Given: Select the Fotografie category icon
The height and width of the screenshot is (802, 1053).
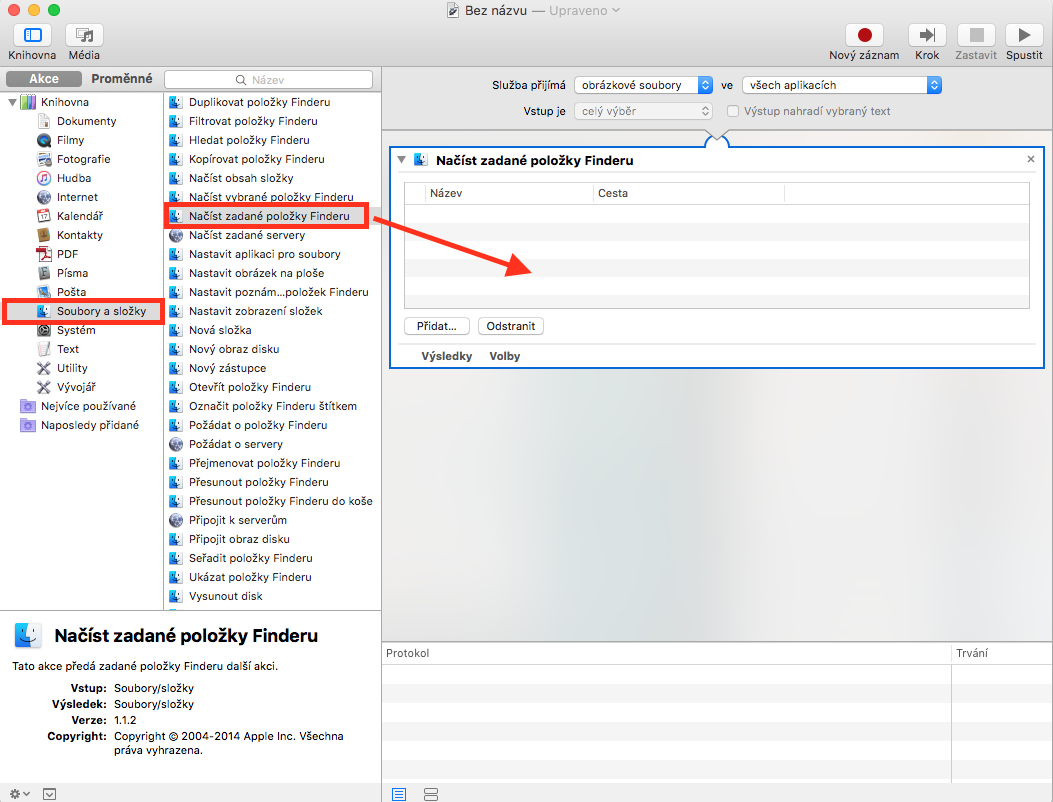Looking at the screenshot, I should pyautogui.click(x=45, y=159).
